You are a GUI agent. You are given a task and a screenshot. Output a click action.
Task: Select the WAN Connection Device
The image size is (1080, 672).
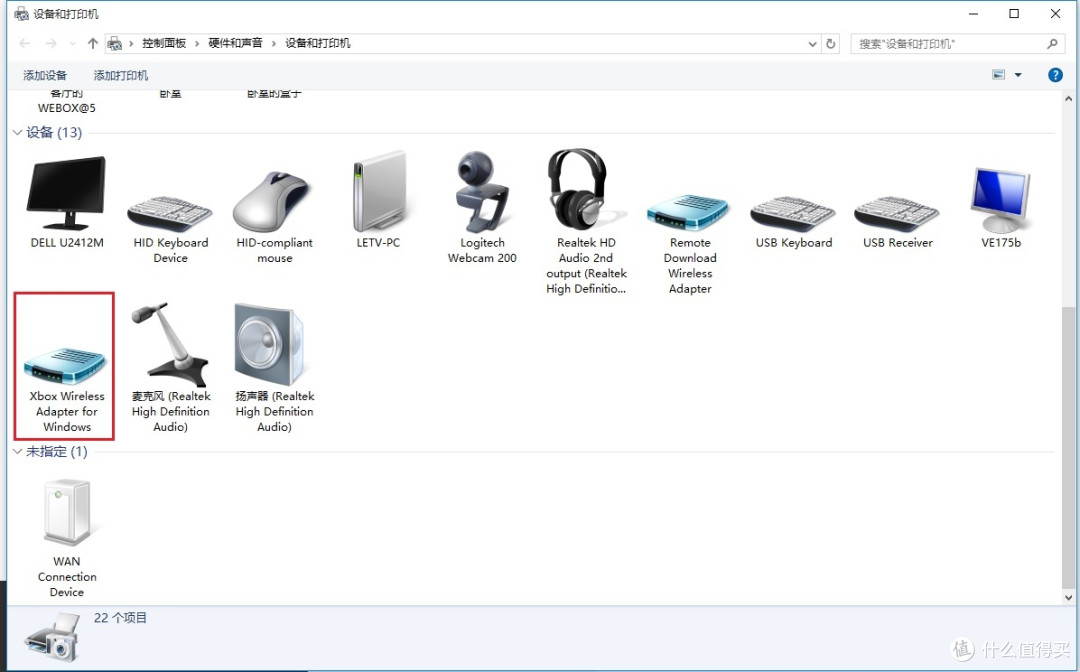pos(67,538)
